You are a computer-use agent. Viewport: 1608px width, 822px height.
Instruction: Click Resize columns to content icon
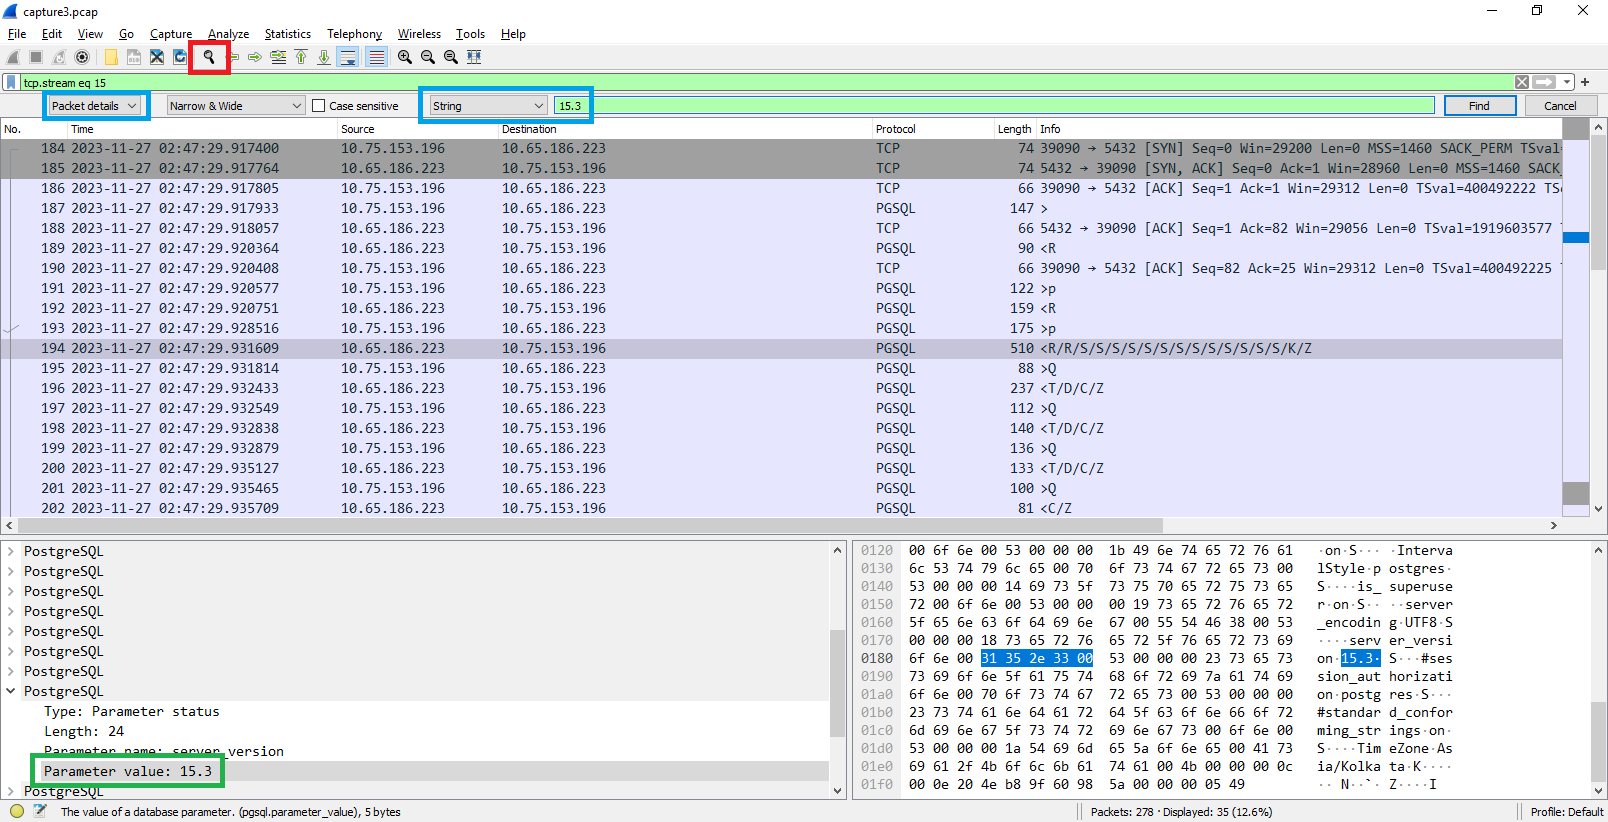[474, 57]
